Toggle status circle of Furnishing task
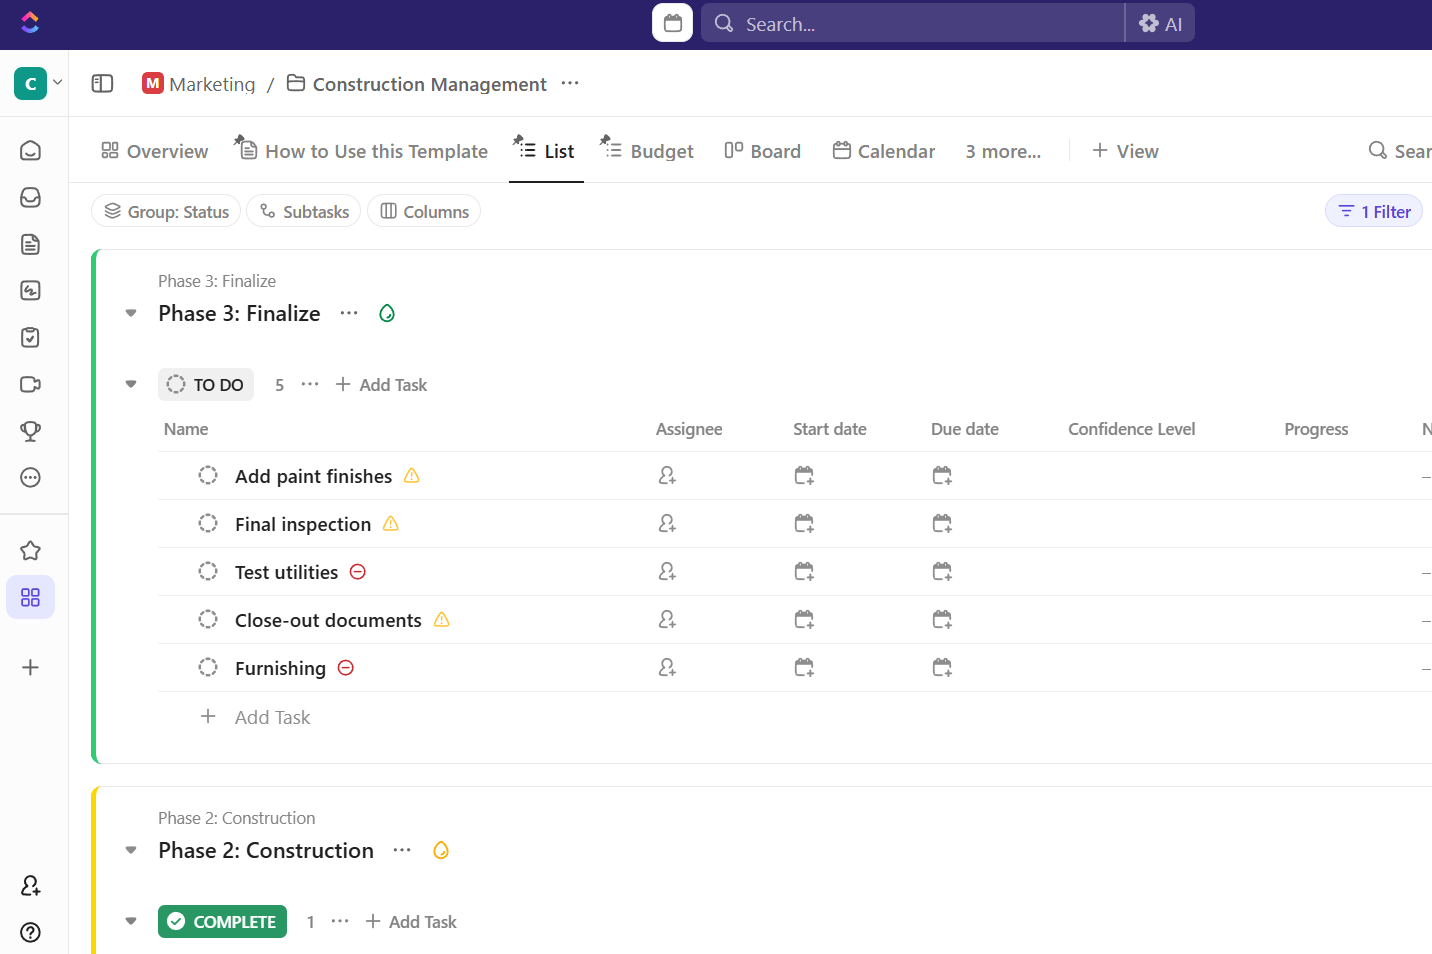Image resolution: width=1432 pixels, height=954 pixels. point(208,668)
